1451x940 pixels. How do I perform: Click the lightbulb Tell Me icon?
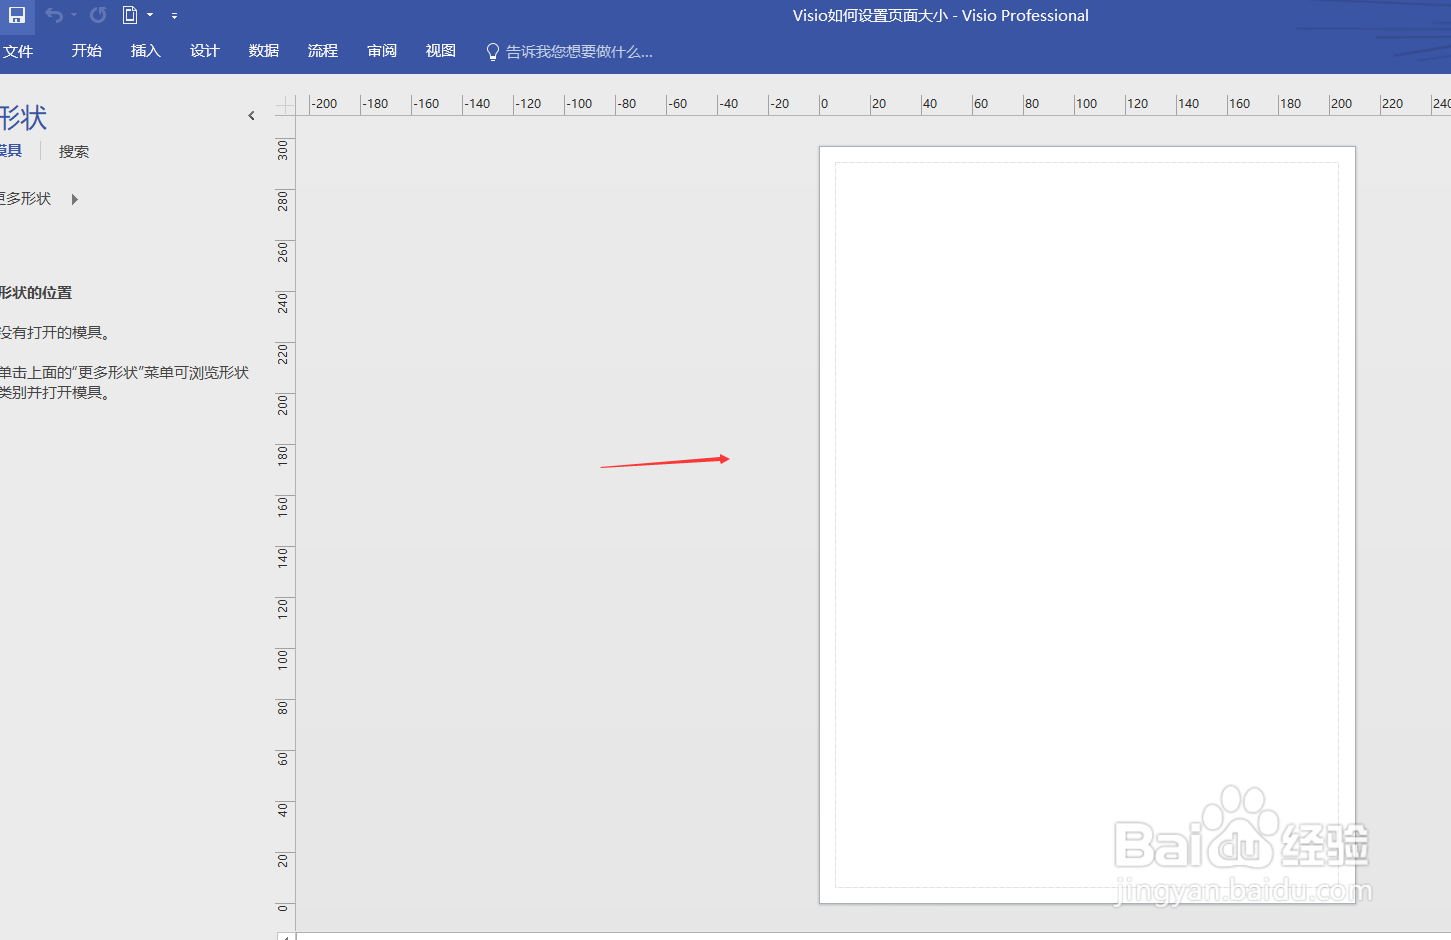(492, 52)
